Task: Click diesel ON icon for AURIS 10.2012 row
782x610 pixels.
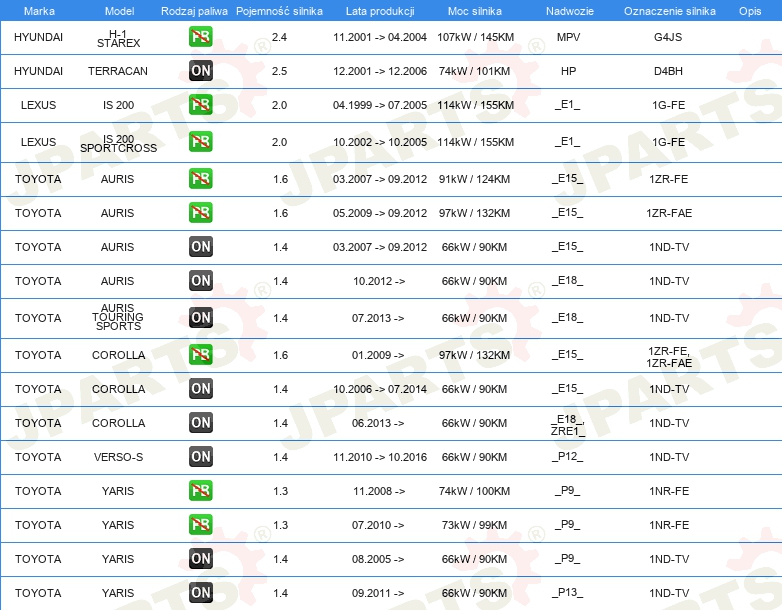Action: click(200, 280)
